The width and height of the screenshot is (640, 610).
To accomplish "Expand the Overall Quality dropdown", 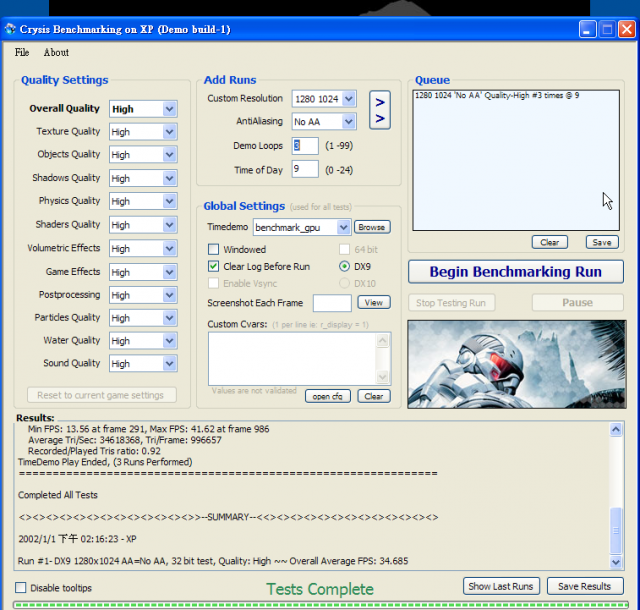I will point(169,109).
